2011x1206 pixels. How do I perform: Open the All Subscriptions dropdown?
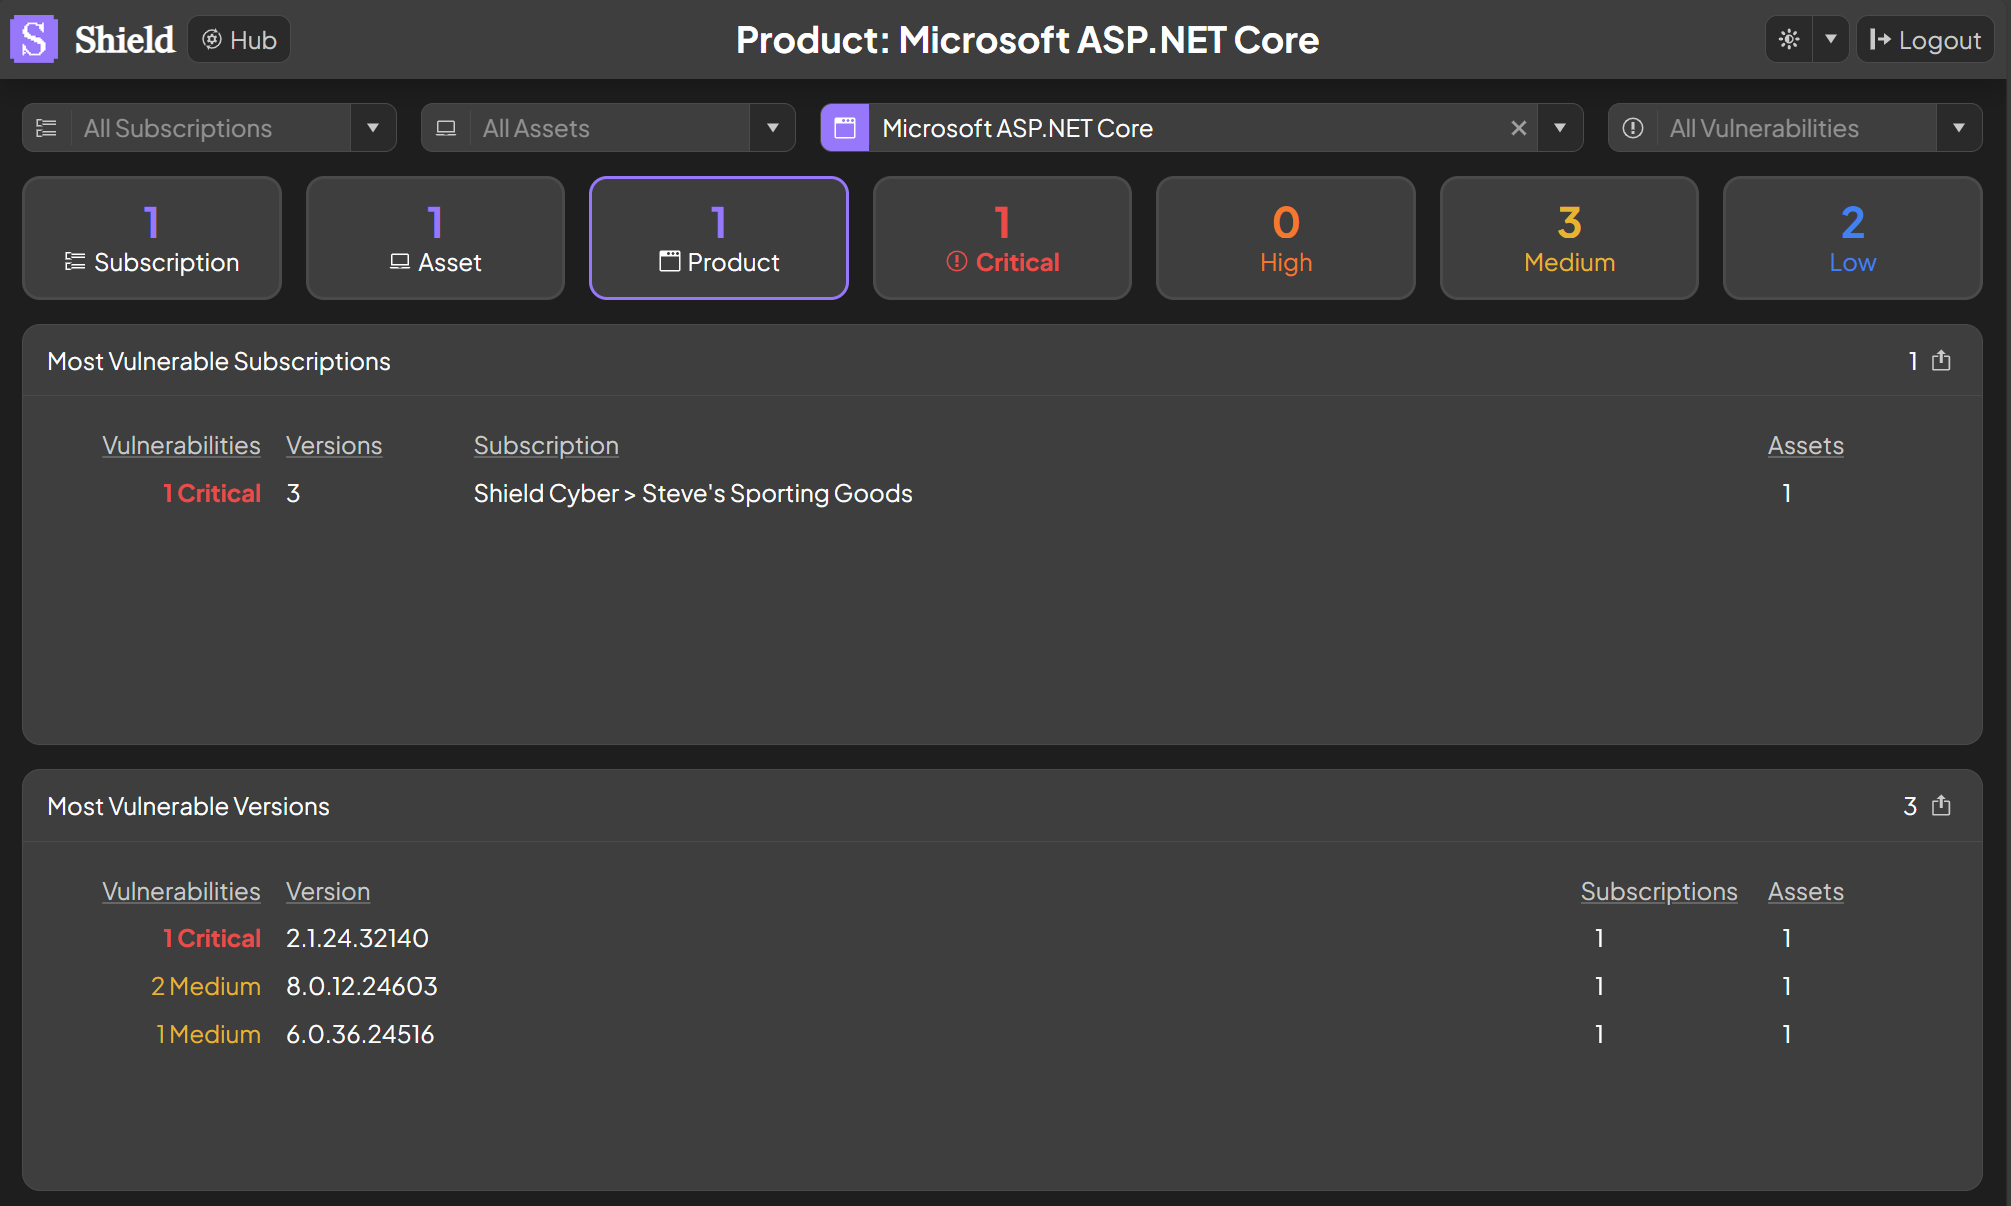(x=372, y=128)
